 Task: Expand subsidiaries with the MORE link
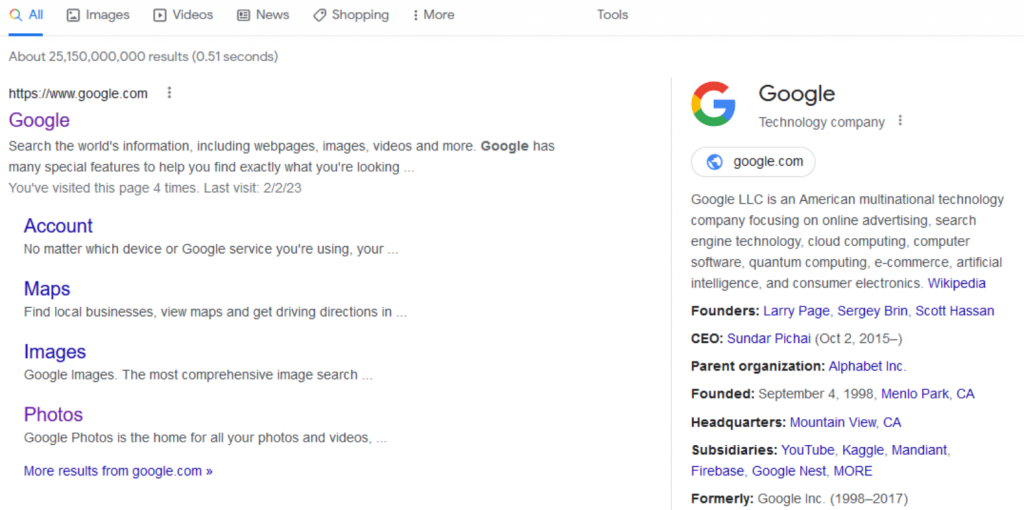click(x=852, y=471)
